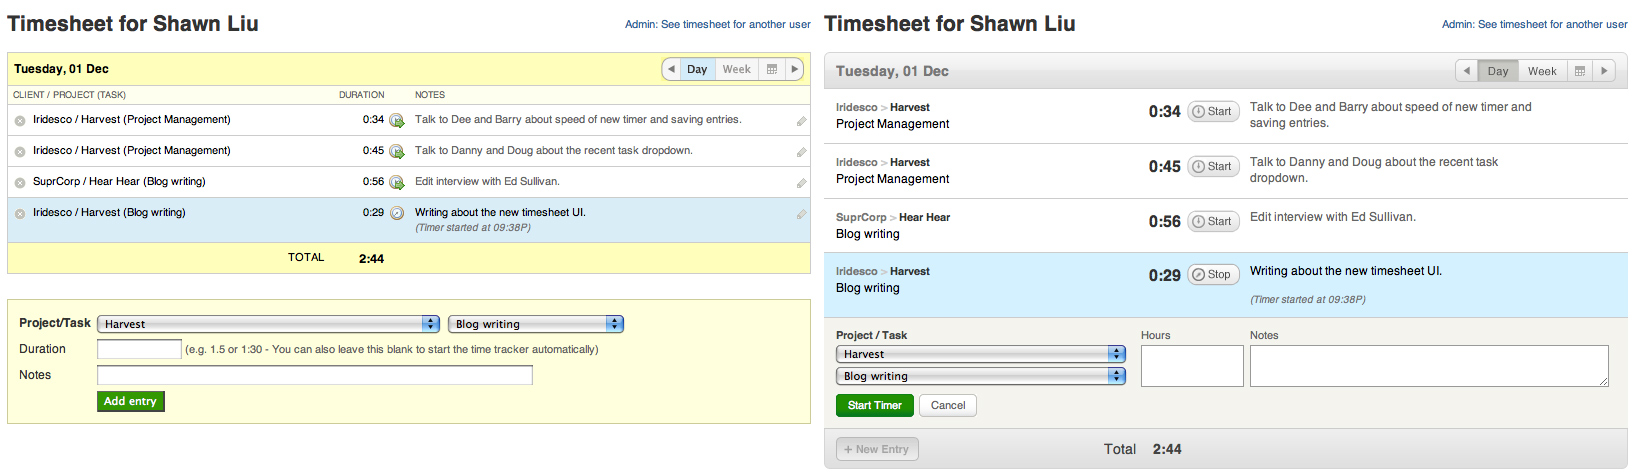
Task: Start timer icon beside 0:45 in yellow timesheet
Action: click(397, 151)
